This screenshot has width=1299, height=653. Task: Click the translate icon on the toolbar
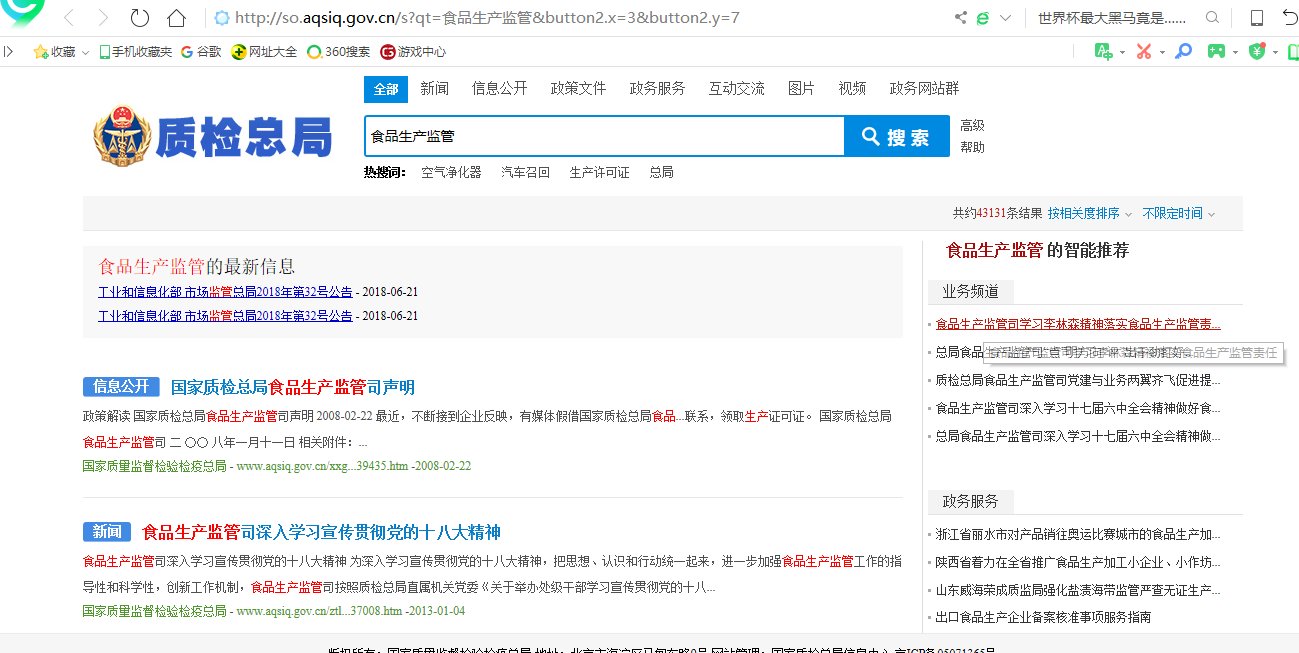pos(1102,50)
